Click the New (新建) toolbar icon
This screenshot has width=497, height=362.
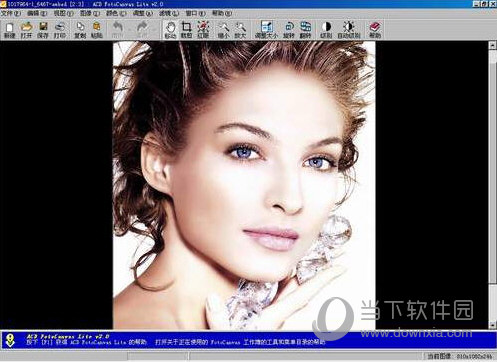(10, 30)
